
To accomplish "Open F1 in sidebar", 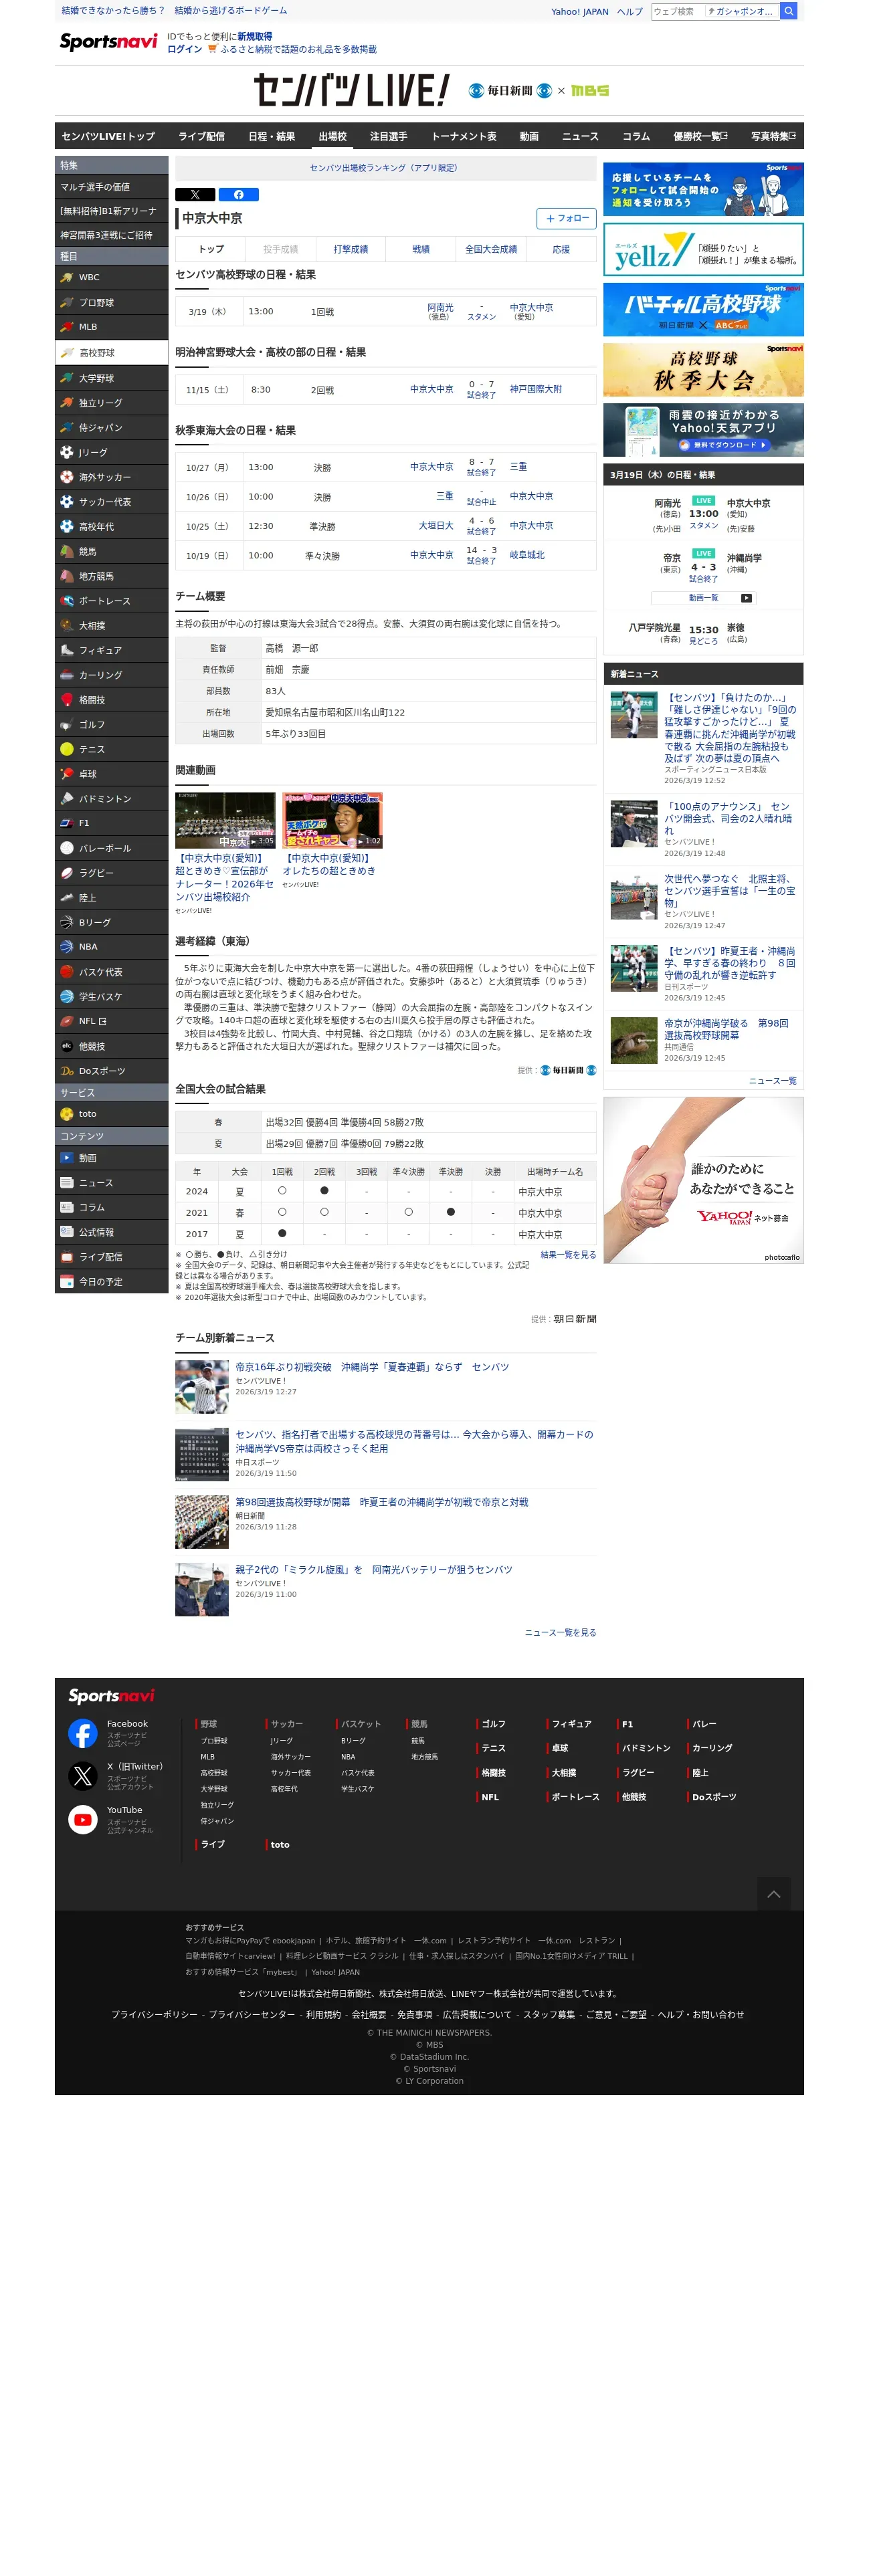I will (111, 823).
